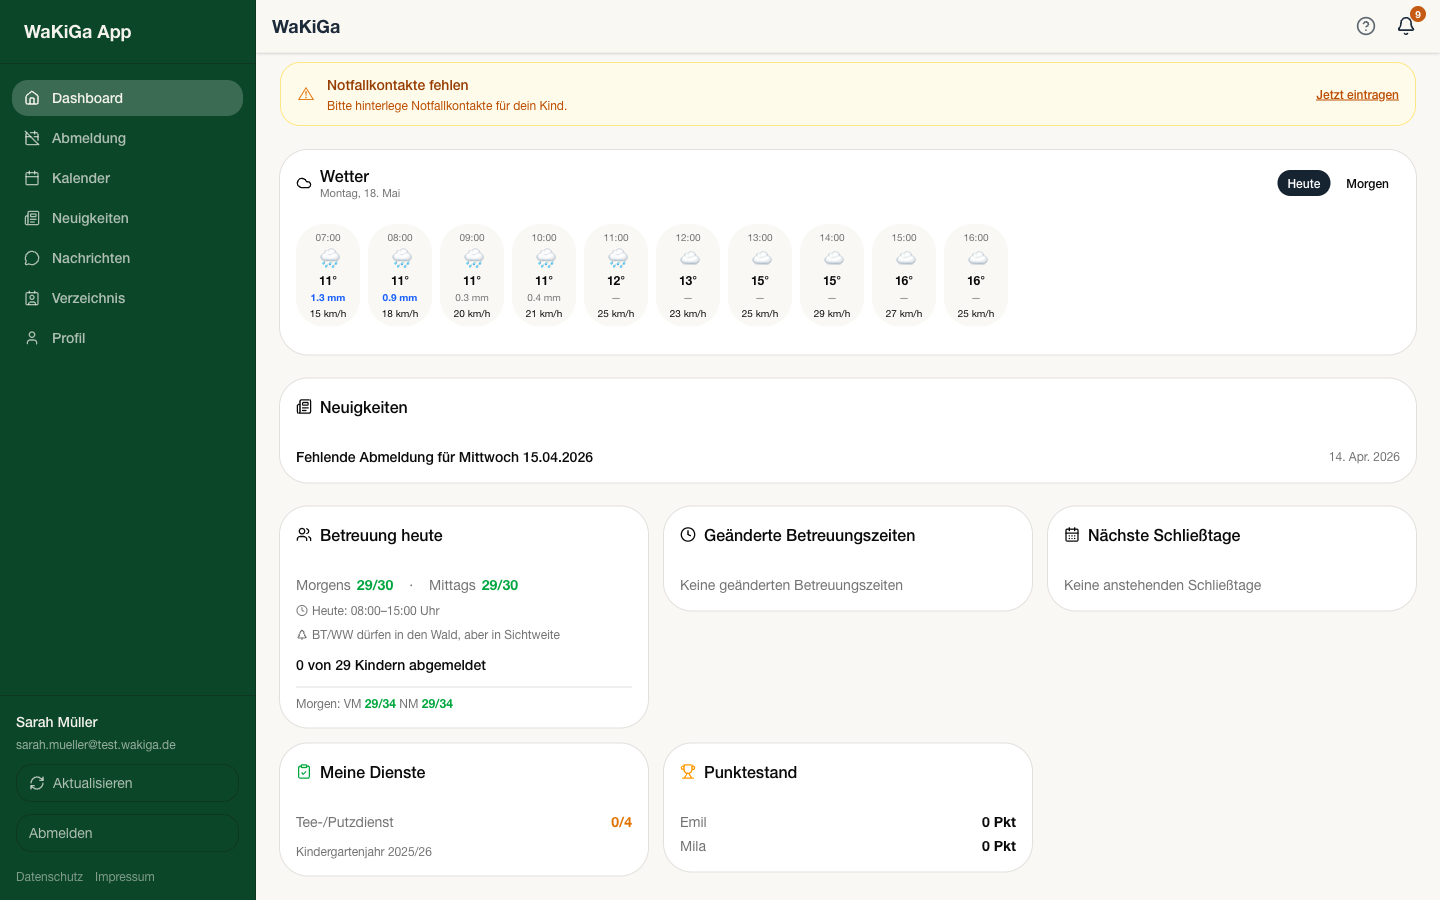Click the tree icon before BT/WW note
The height and width of the screenshot is (900, 1440).
pyautogui.click(x=302, y=635)
